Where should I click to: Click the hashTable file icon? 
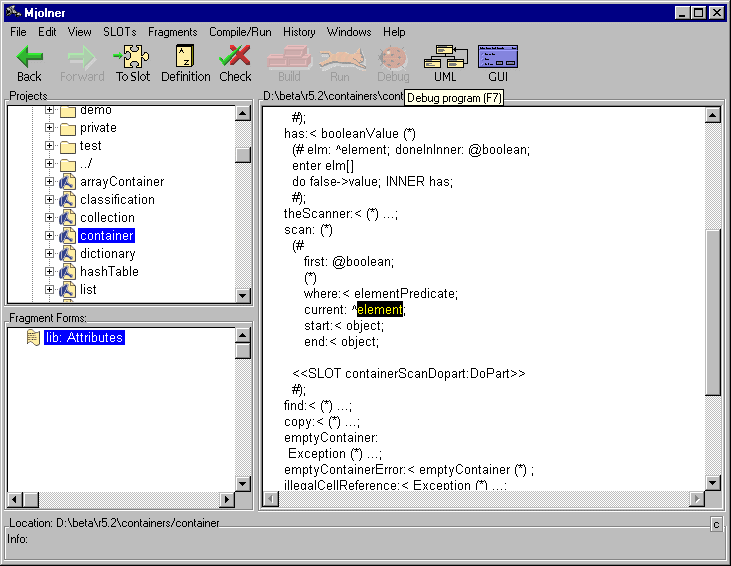[x=68, y=272]
